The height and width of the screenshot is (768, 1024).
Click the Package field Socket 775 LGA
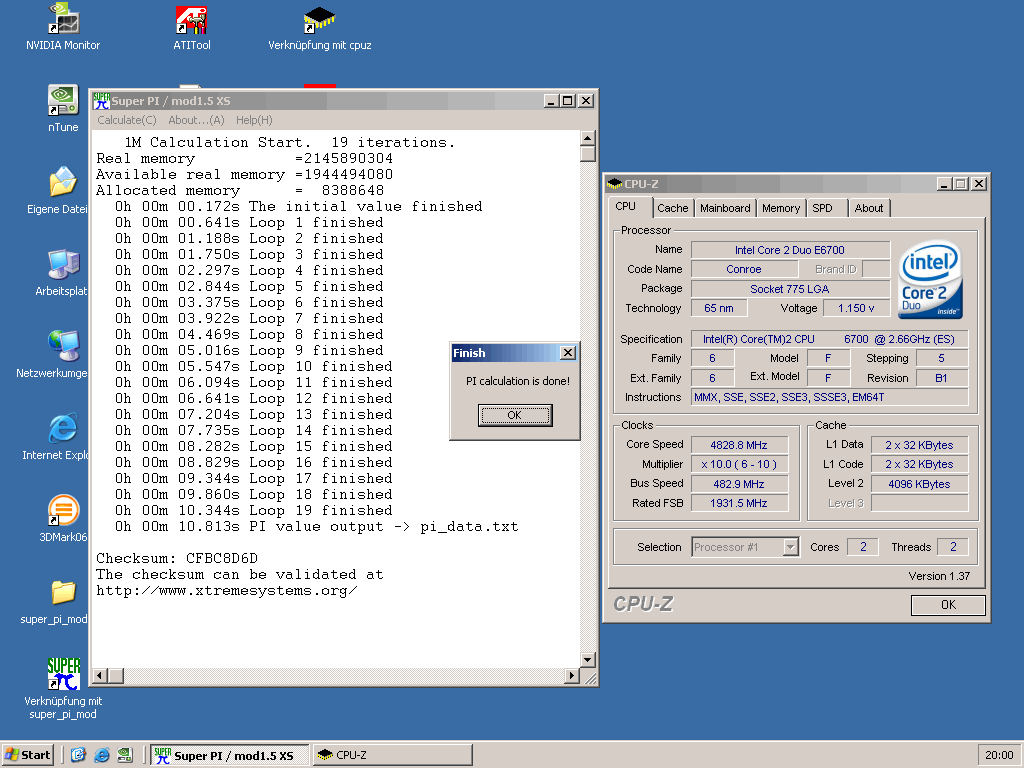coord(790,289)
